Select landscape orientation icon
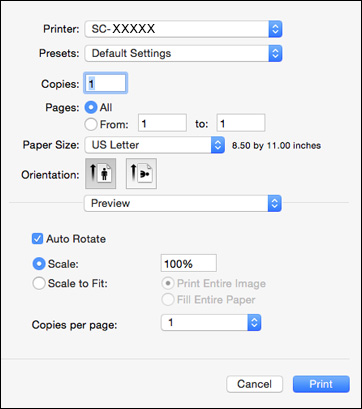362x409 pixels. [x=141, y=174]
